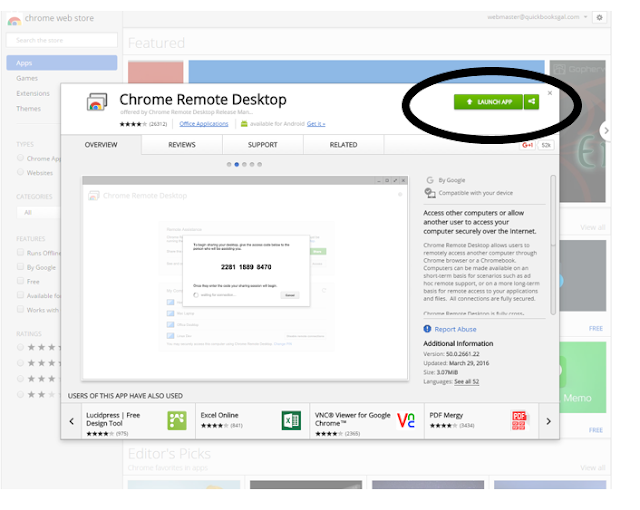Open Lucidpress Free Design Tool card
This screenshot has width=640, height=510.
click(138, 421)
